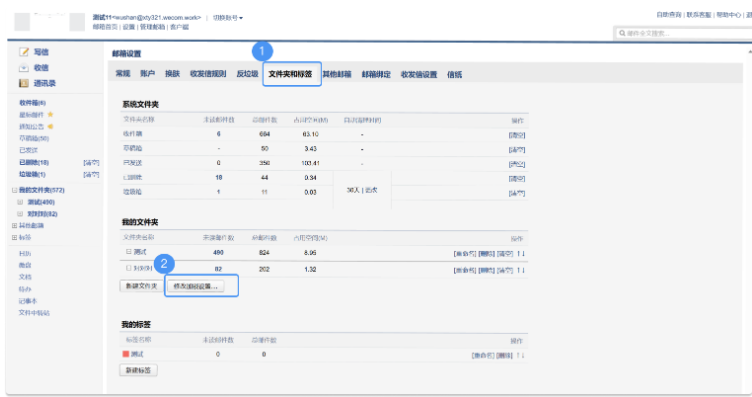Screen dimensions: 752x397
Task: Expand the 标签 node in the sidebar
Action: point(14,237)
